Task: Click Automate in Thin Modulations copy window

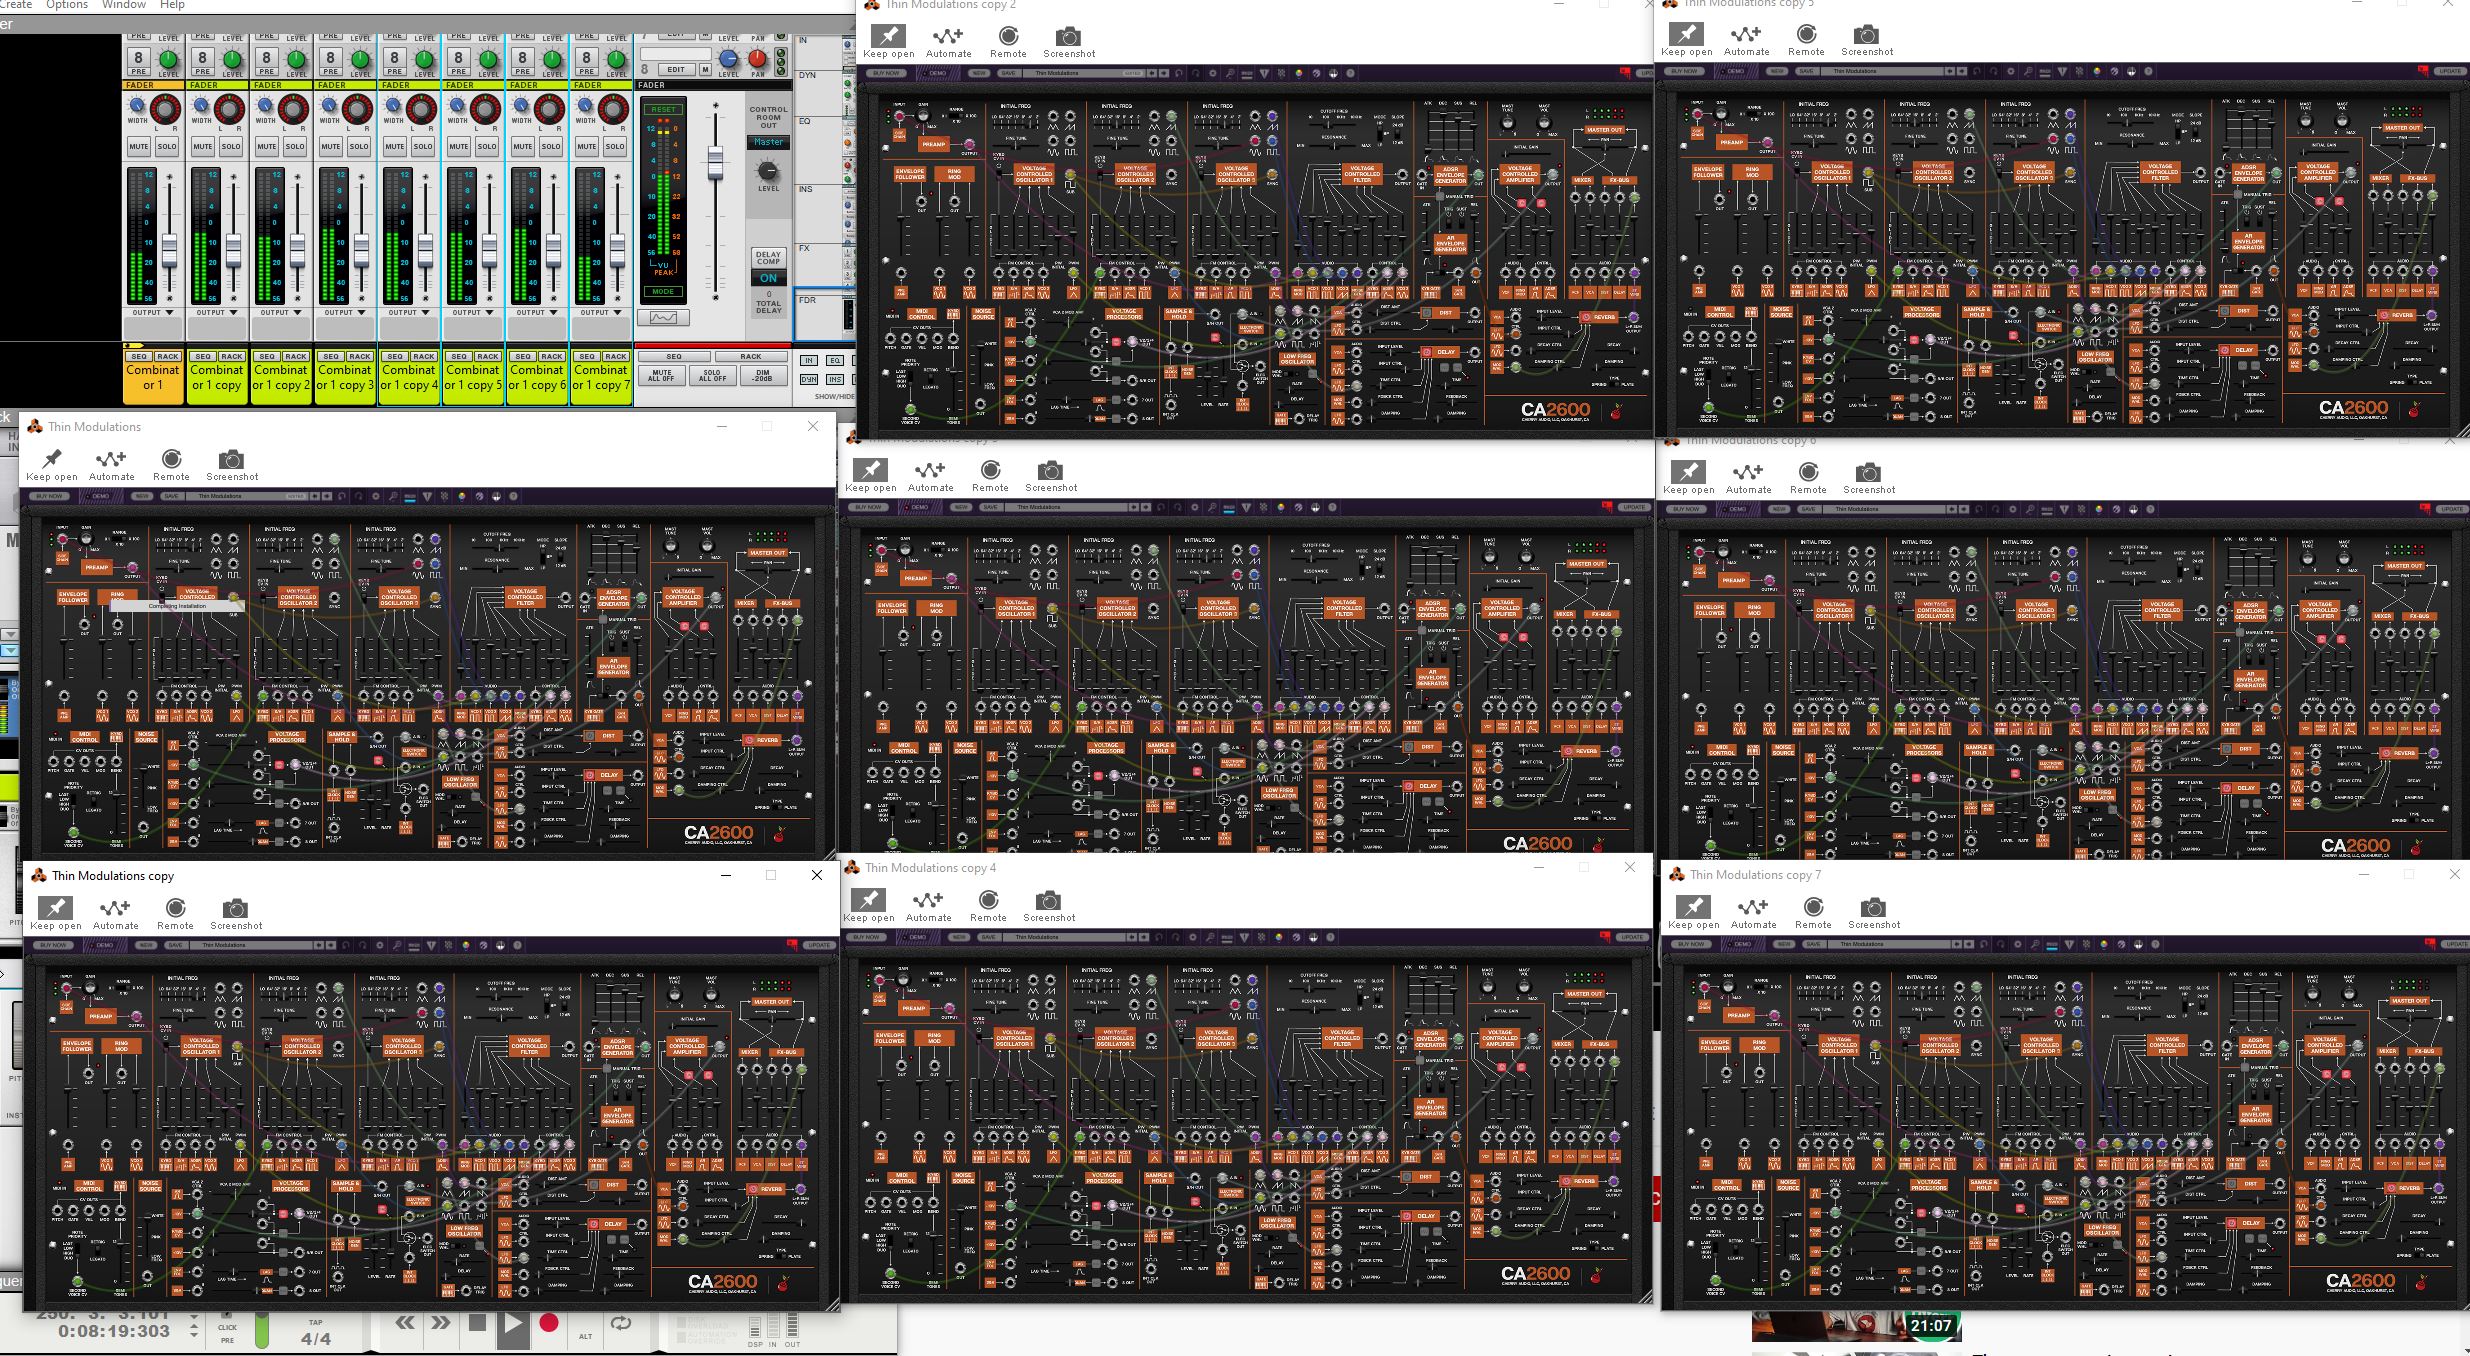Action: (115, 913)
